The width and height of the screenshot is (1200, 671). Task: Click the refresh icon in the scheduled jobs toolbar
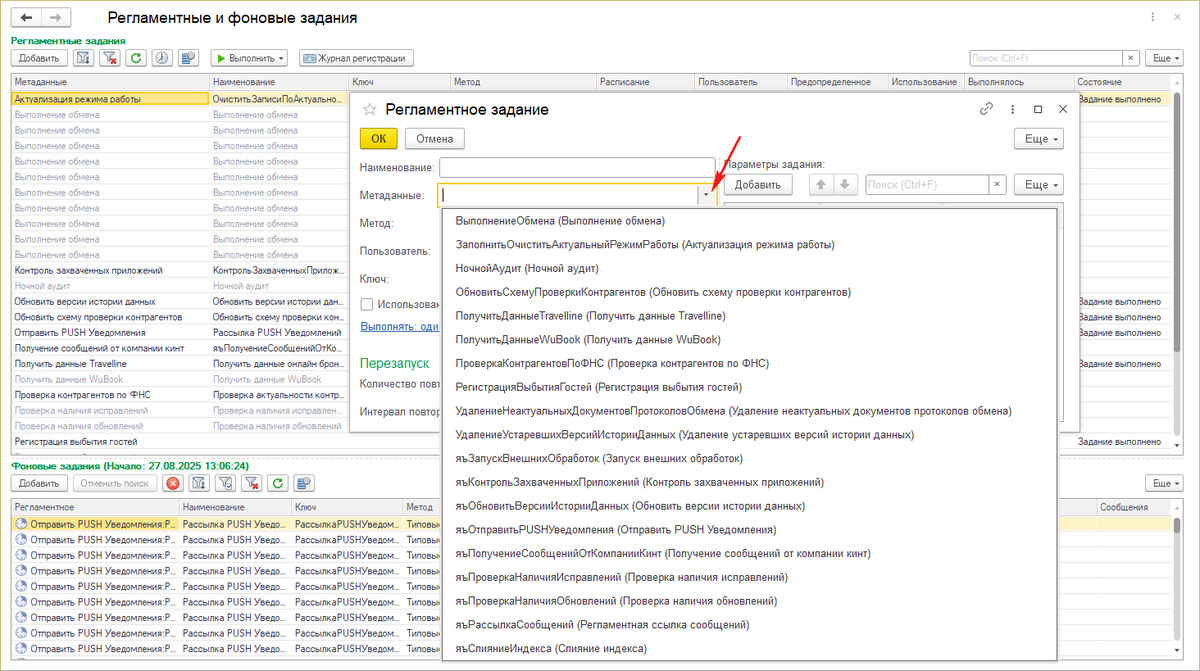(x=135, y=58)
